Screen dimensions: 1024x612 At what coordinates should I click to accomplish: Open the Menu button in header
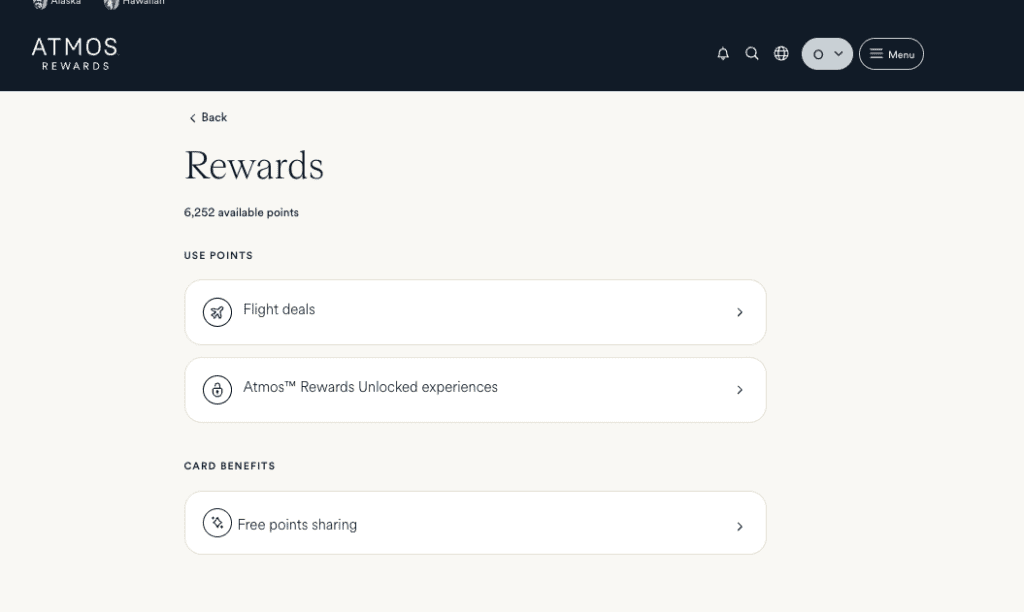891,54
